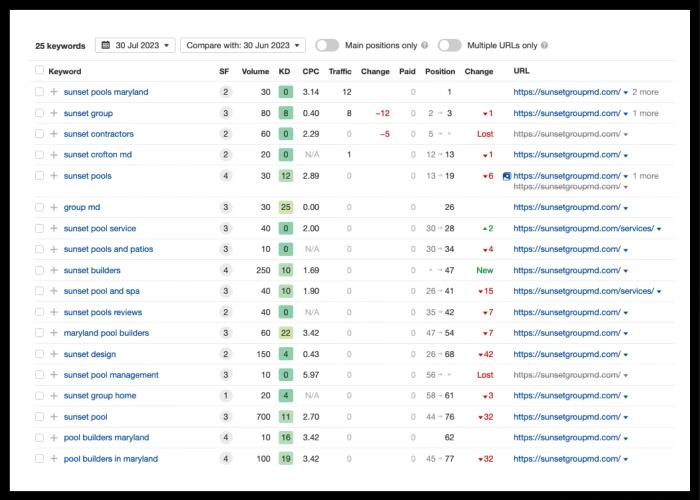Open URL dropdown arrow in sunset pool and spa row
The image size is (700, 500).
(x=659, y=292)
